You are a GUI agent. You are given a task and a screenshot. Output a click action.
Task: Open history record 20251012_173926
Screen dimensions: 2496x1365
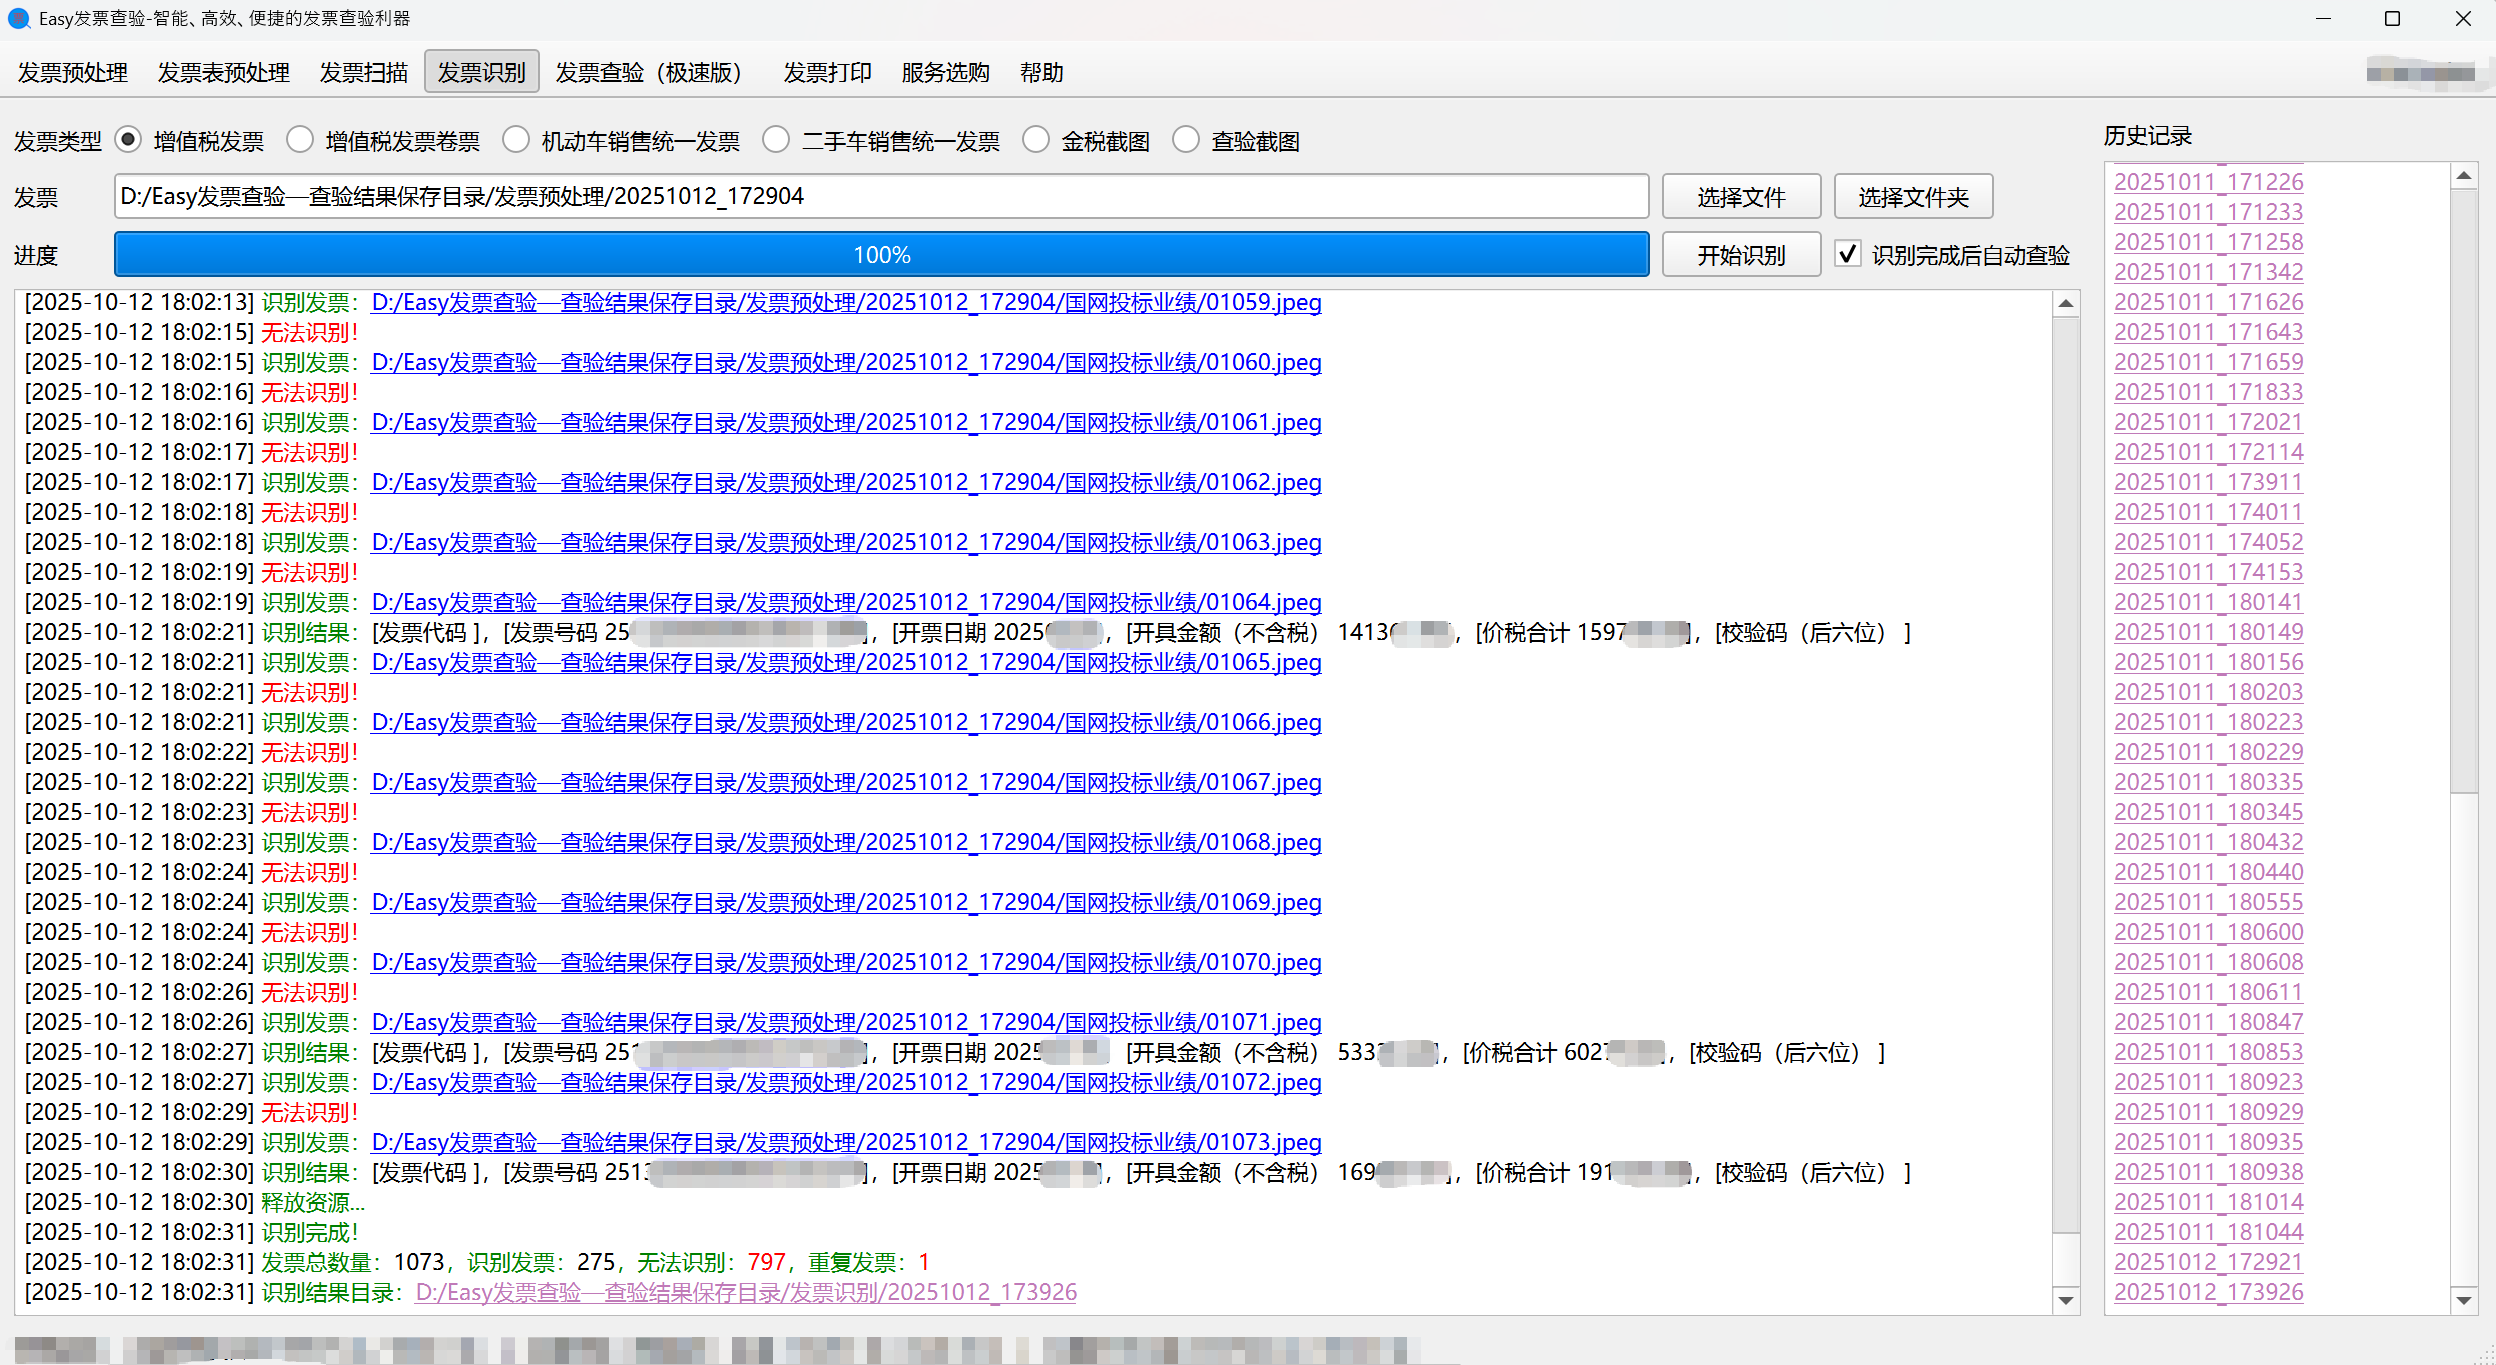[x=2208, y=1292]
